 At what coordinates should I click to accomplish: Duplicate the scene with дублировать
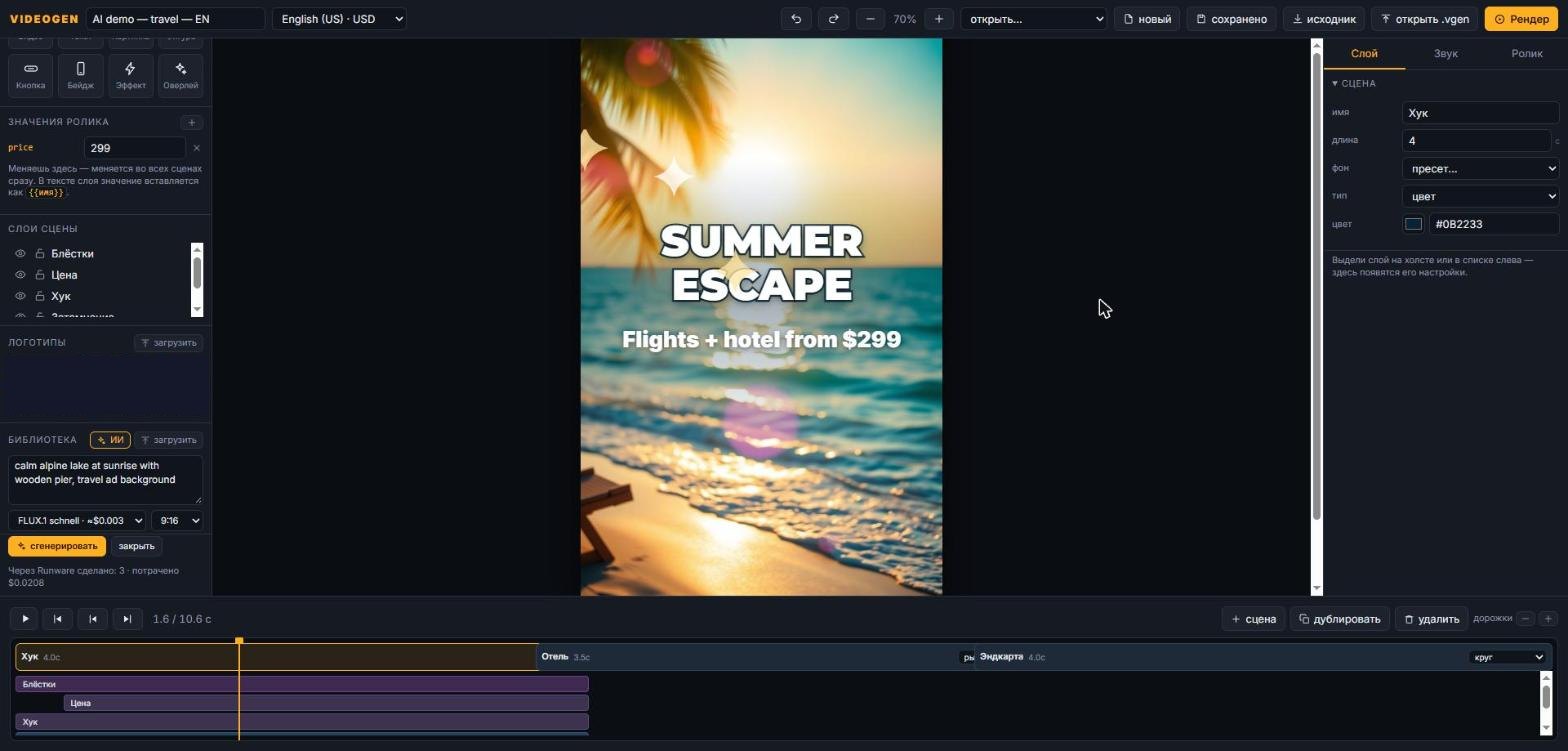click(1339, 619)
